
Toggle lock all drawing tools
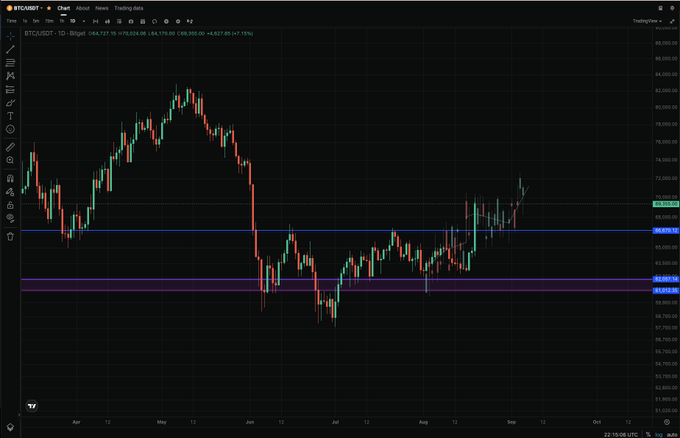[10, 205]
